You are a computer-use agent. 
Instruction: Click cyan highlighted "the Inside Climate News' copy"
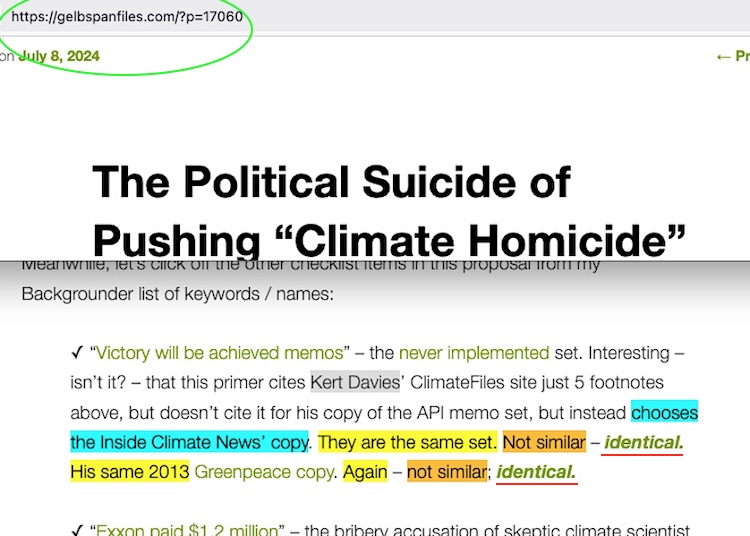click(189, 441)
